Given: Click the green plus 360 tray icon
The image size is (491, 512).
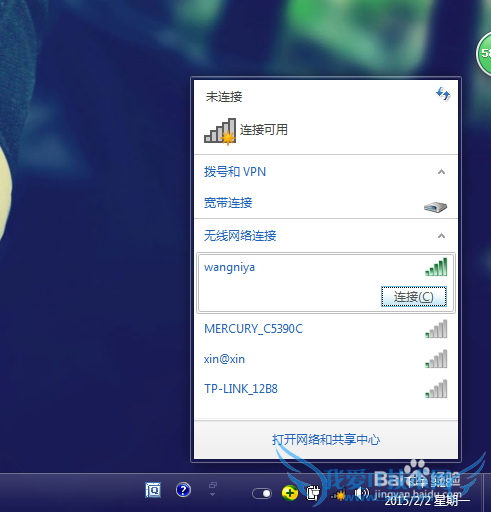Looking at the screenshot, I should pyautogui.click(x=290, y=493).
